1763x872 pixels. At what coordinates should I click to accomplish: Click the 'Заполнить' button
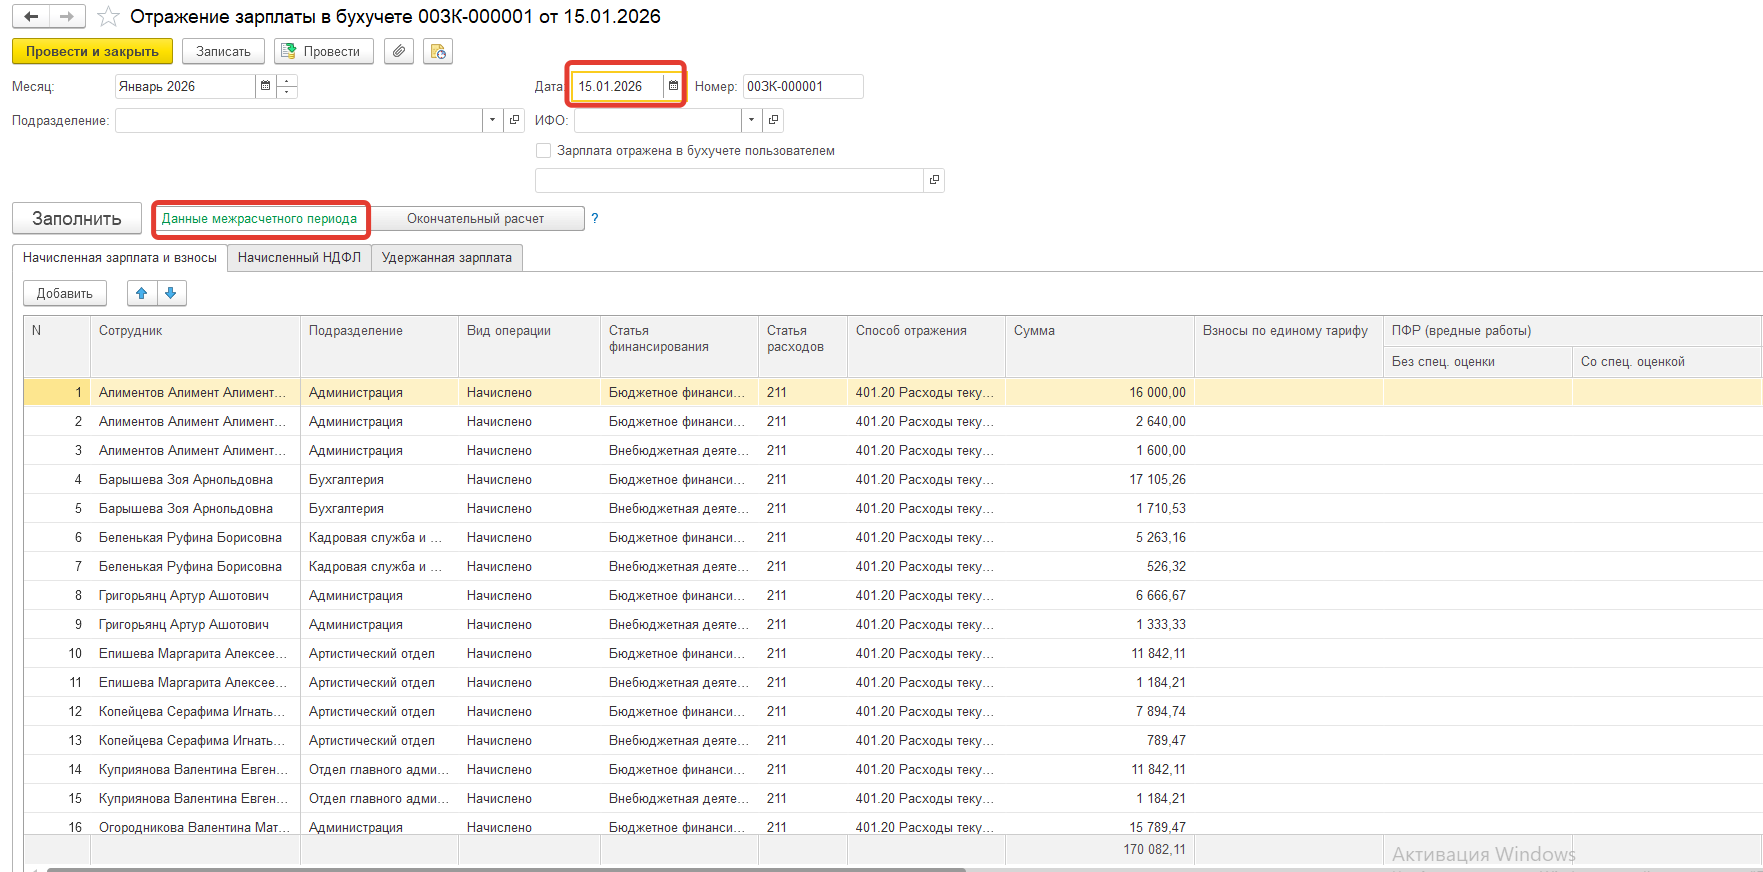(77, 218)
